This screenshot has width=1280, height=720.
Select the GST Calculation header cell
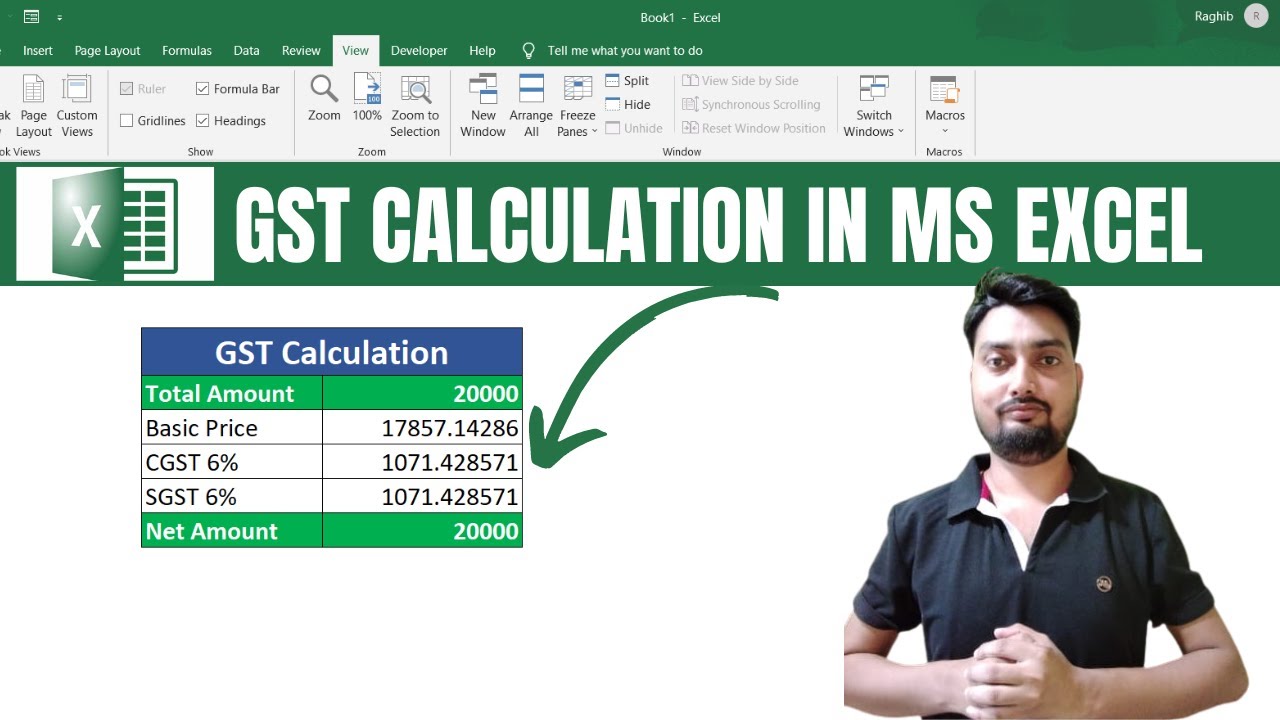332,352
